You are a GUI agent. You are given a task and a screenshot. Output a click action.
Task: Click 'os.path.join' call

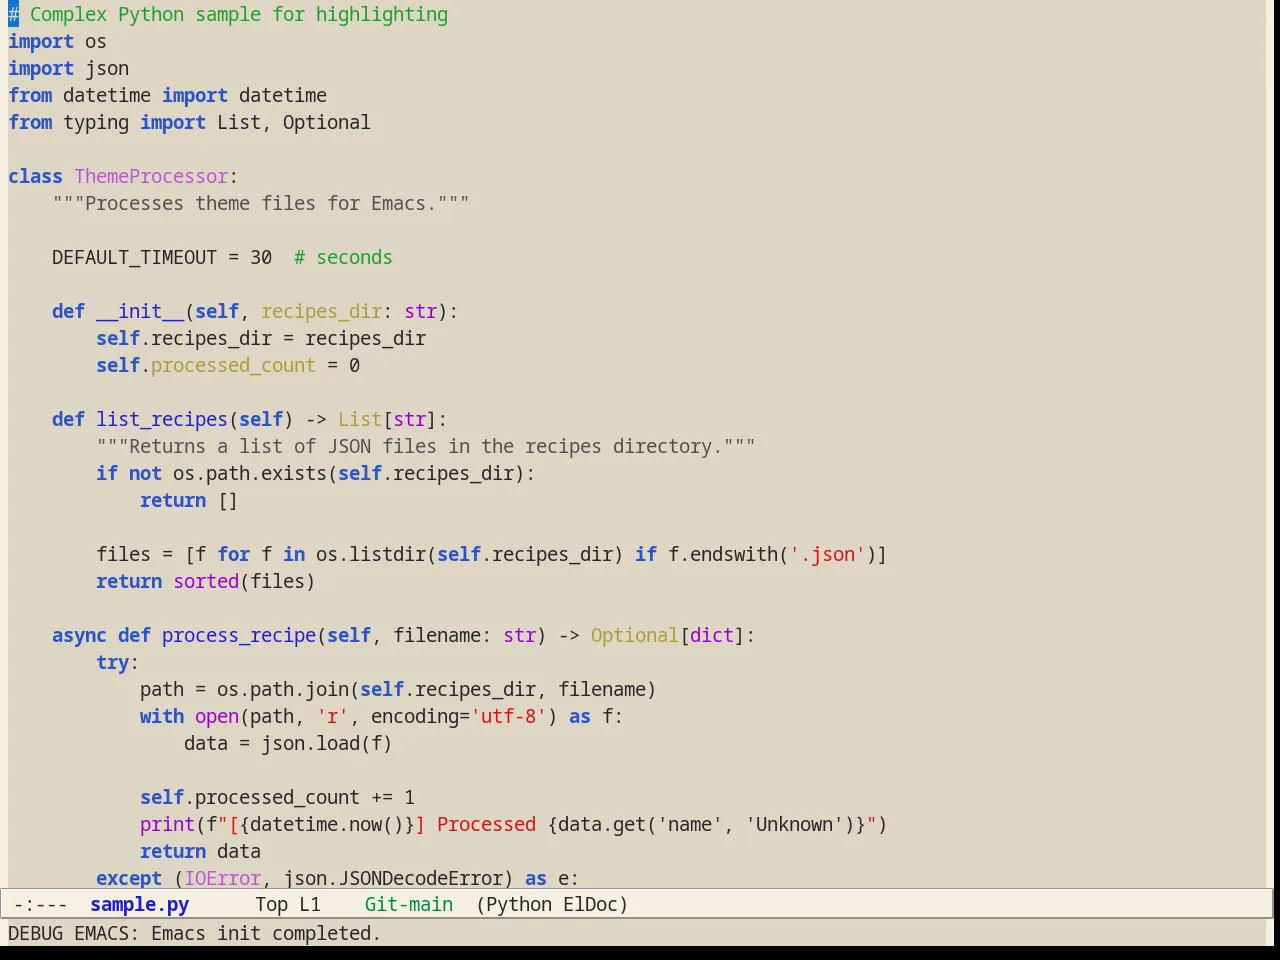[283, 690]
